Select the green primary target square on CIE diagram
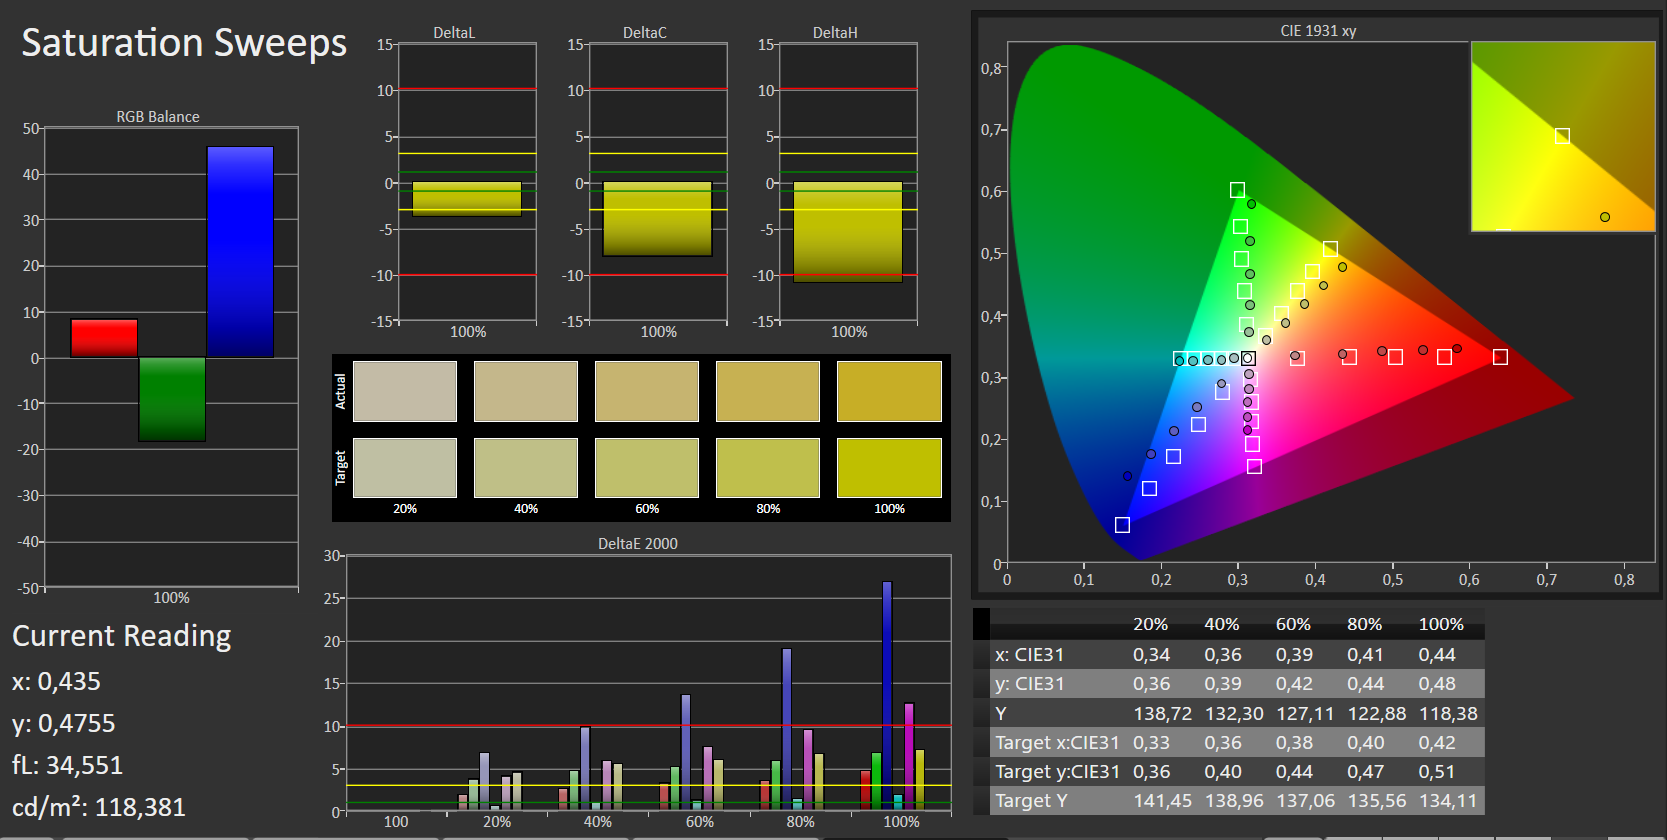 point(1237,190)
